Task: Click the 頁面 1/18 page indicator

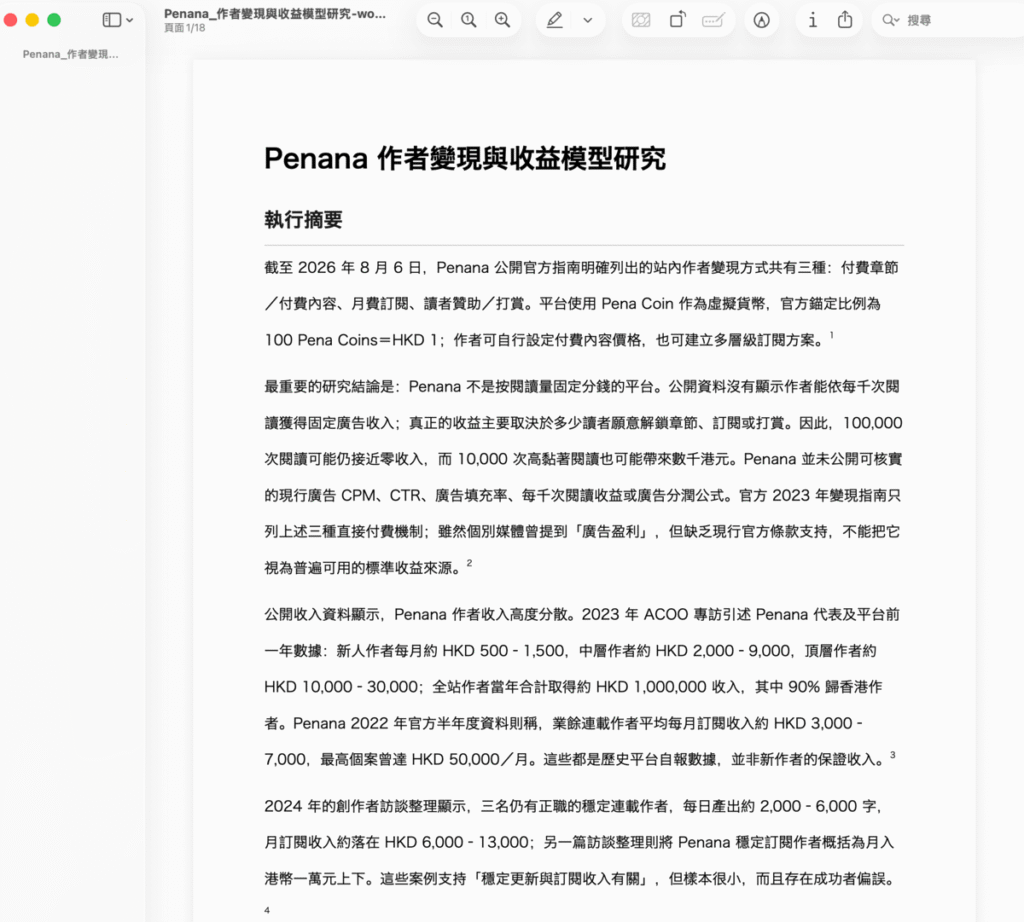Action: (184, 28)
